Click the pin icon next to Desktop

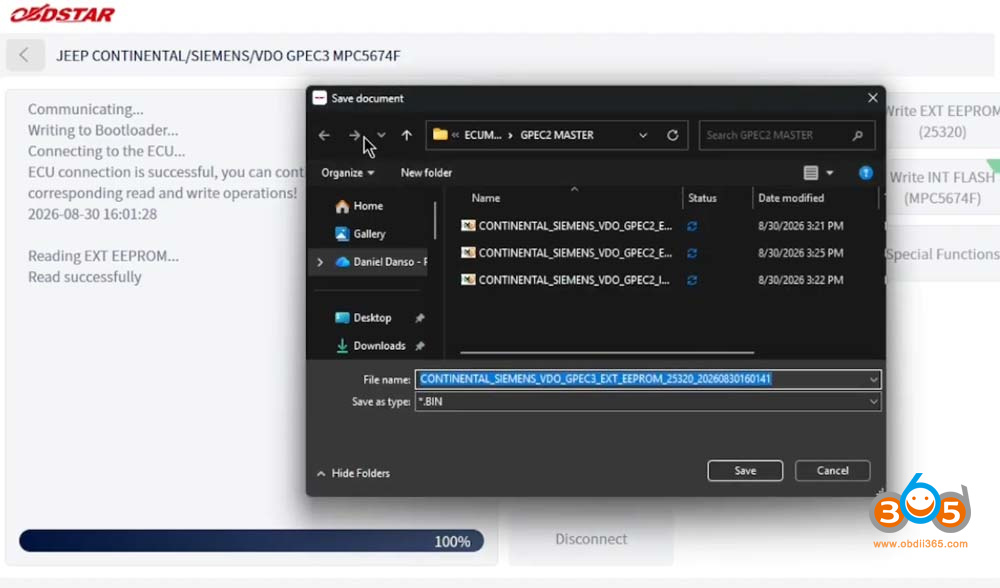tap(420, 318)
